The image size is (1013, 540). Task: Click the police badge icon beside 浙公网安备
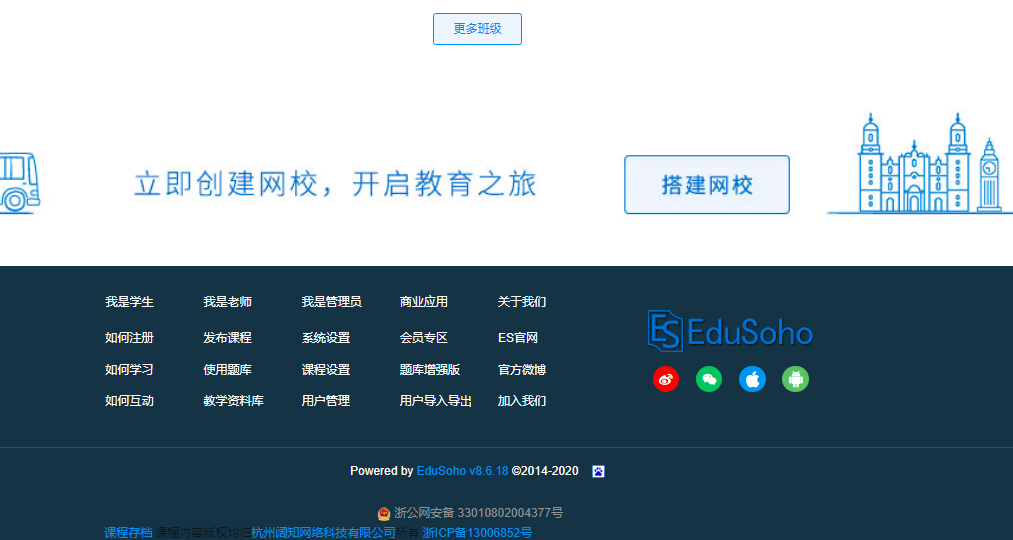click(384, 513)
